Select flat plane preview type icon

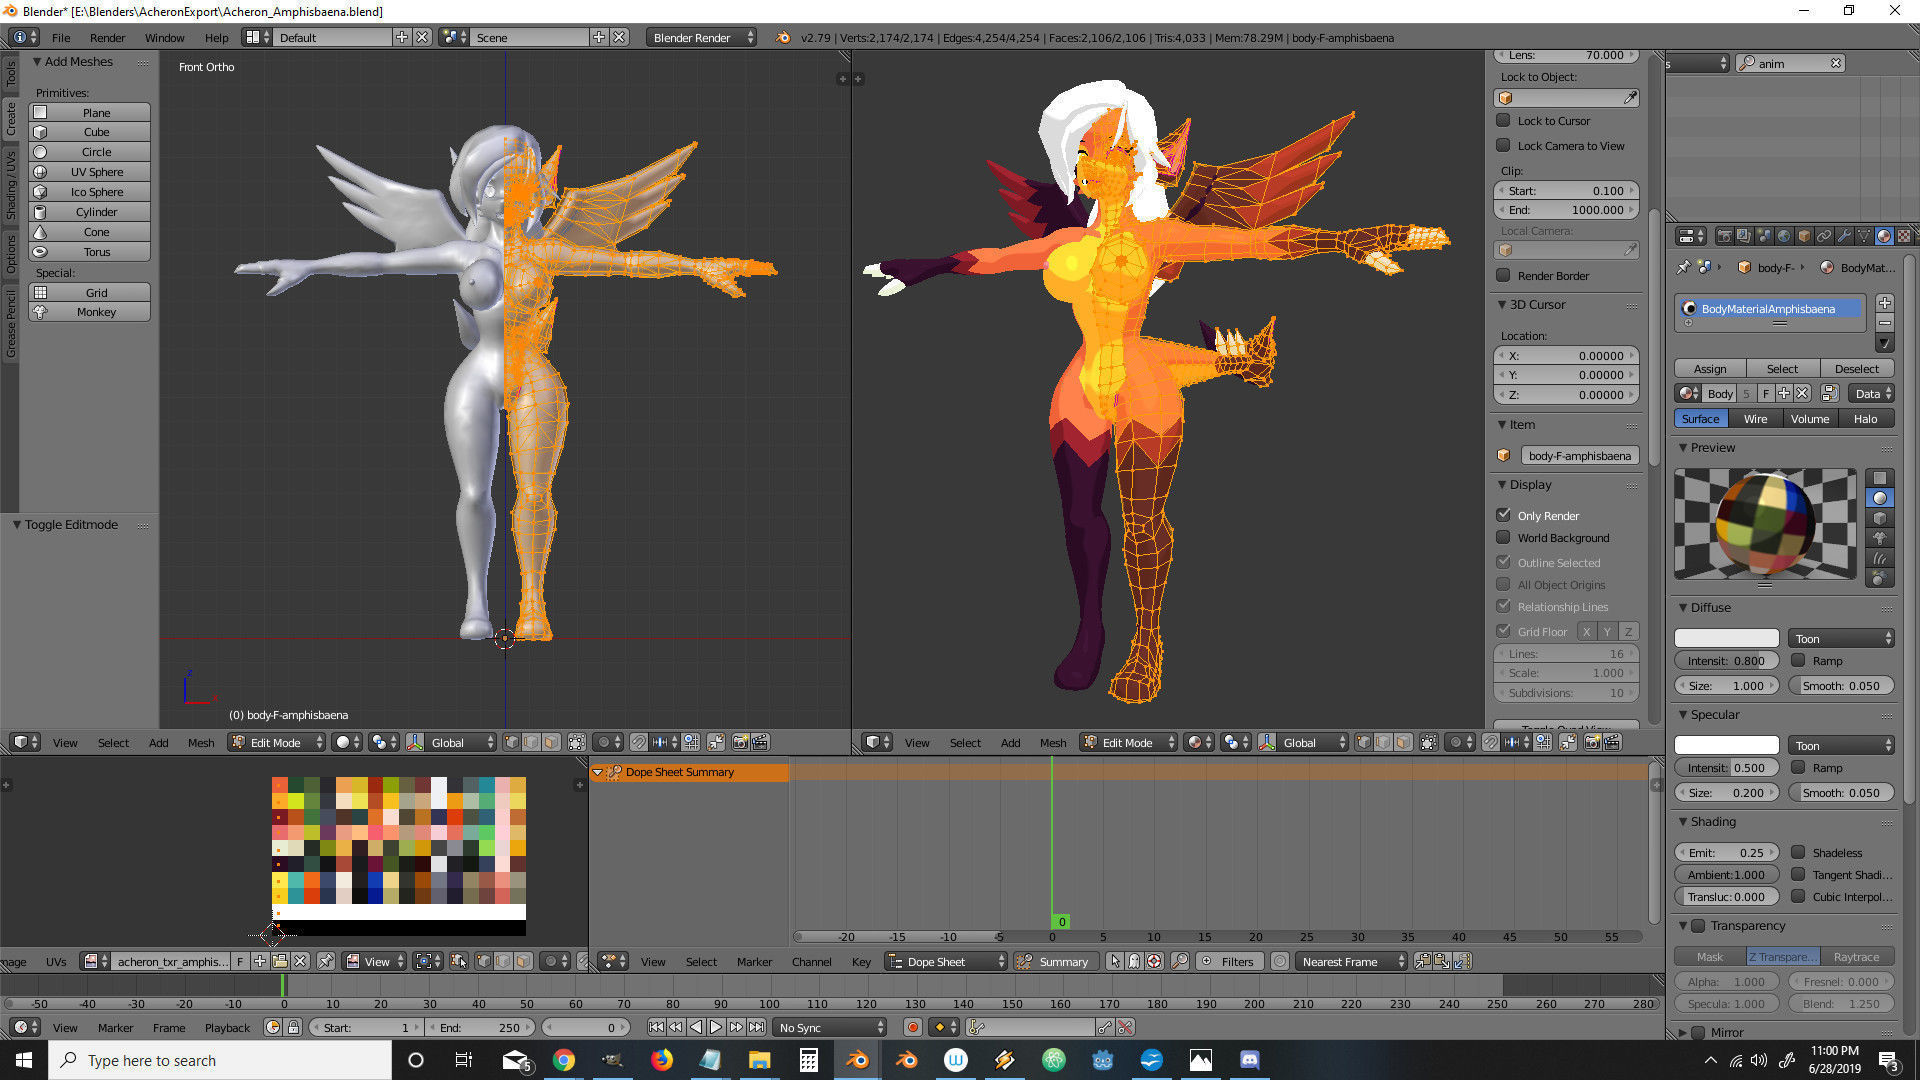pyautogui.click(x=1880, y=478)
